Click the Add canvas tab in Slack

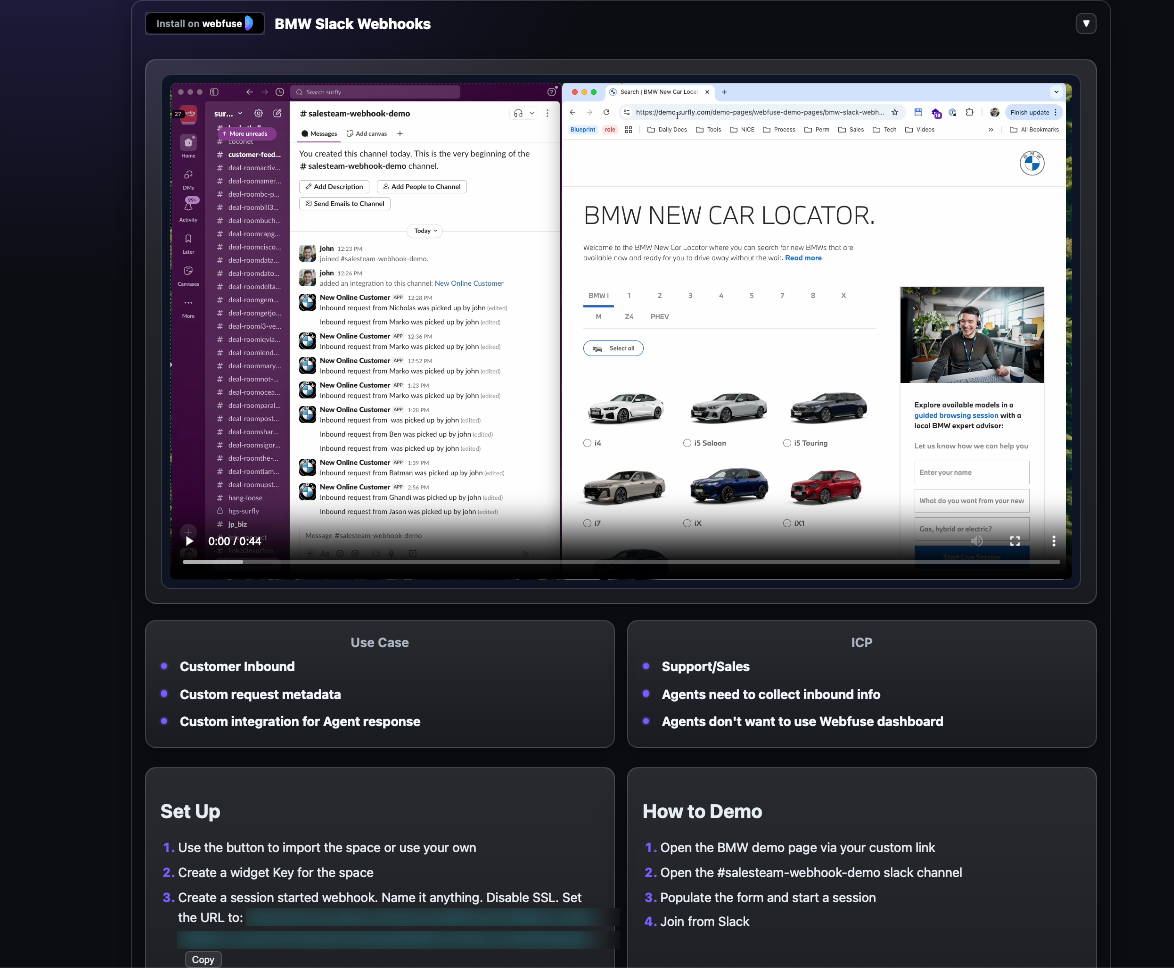[x=367, y=133]
